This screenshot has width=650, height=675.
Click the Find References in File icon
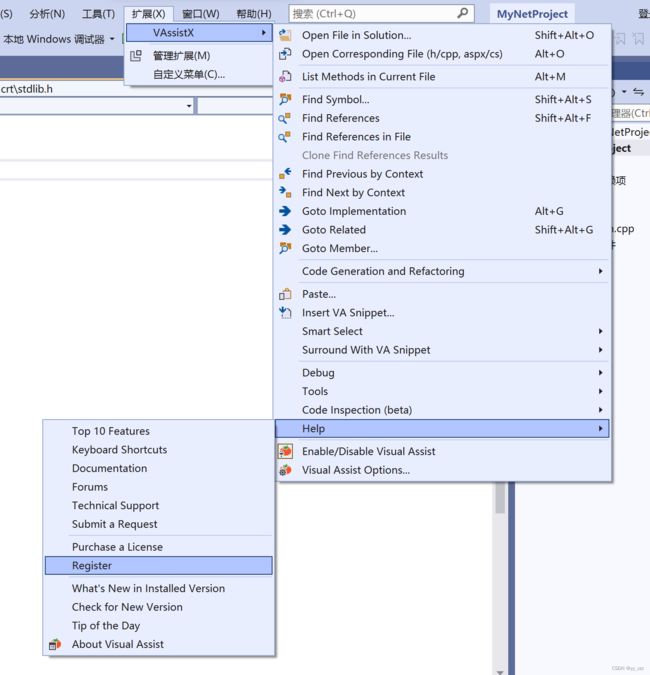tap(285, 136)
